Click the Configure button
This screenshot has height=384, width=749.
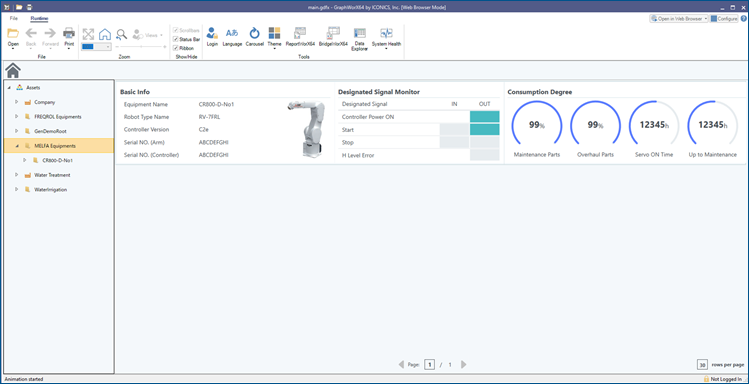[724, 19]
